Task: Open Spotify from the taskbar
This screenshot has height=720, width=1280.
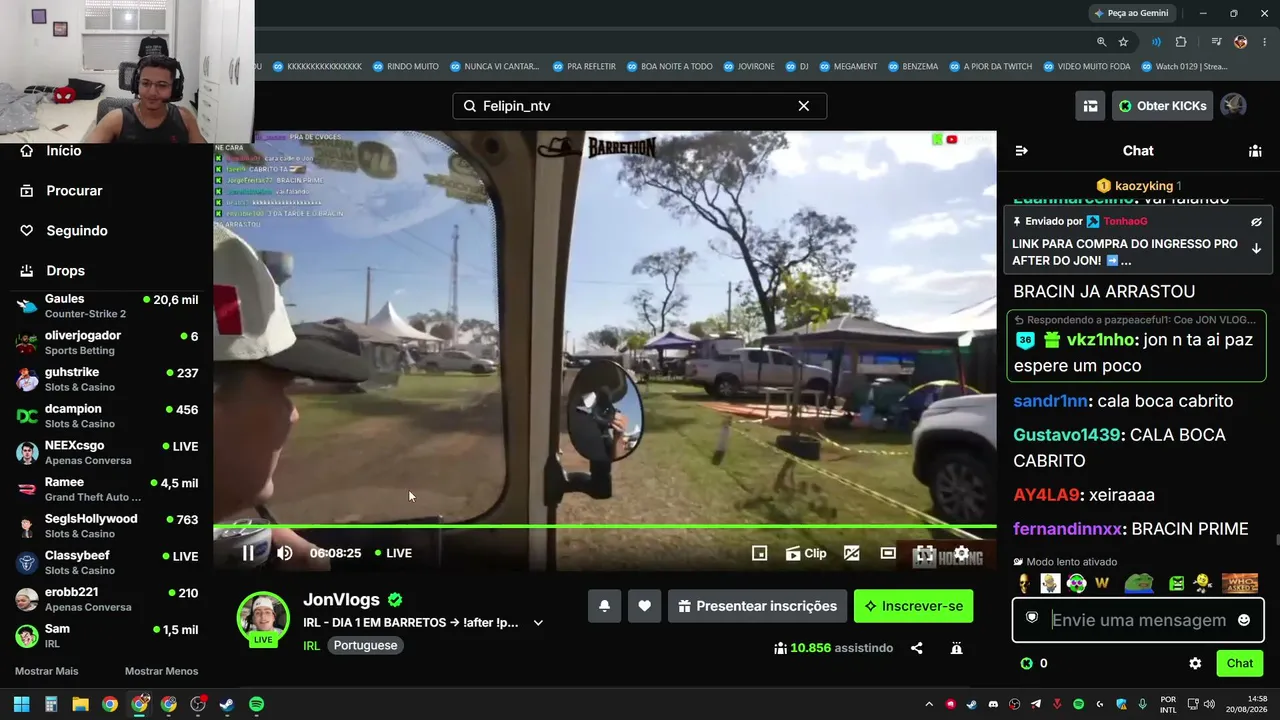Action: (x=256, y=704)
